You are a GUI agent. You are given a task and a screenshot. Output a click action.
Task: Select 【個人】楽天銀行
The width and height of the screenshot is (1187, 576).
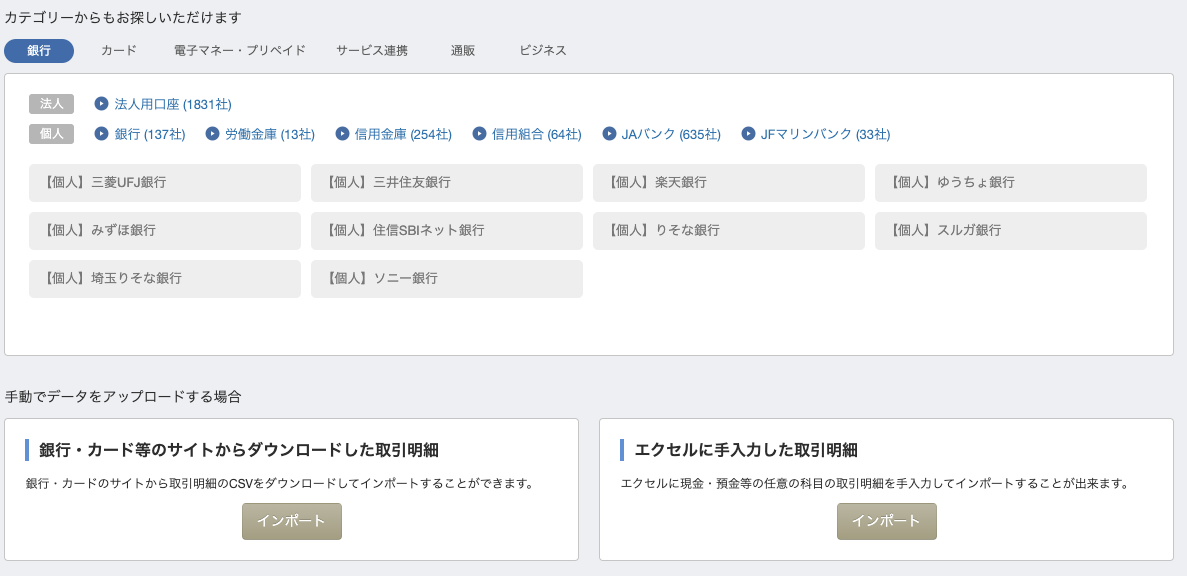pyautogui.click(x=728, y=183)
